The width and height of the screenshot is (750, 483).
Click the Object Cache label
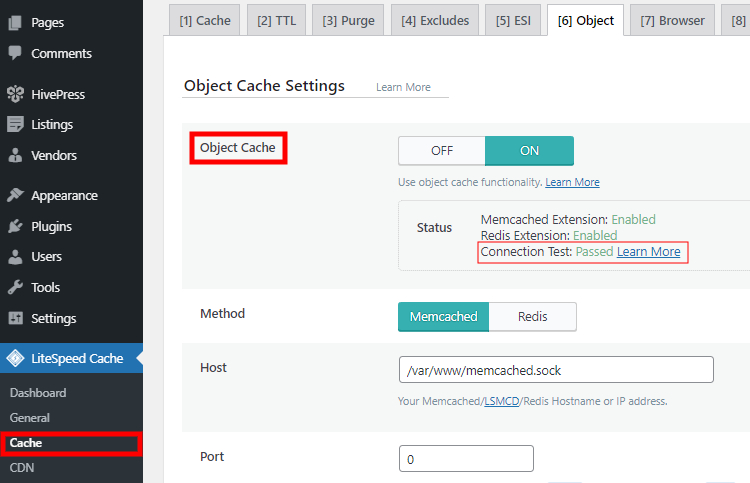237,148
